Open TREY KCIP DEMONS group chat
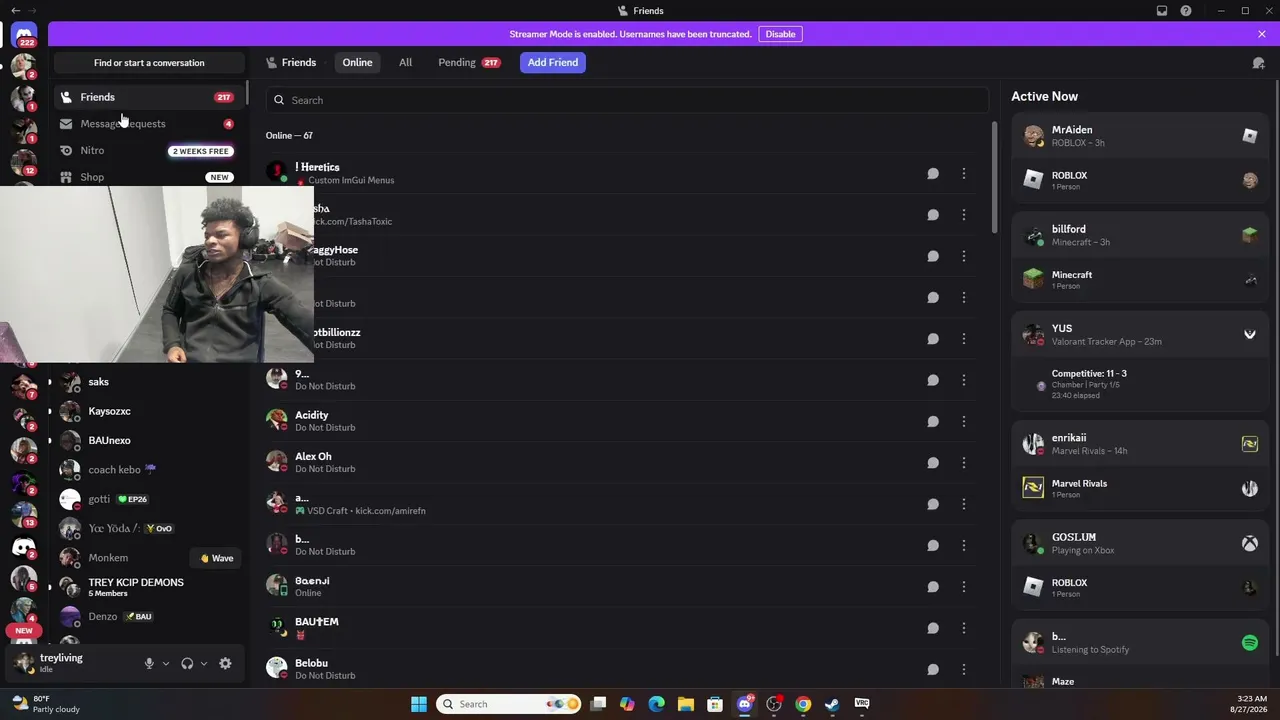This screenshot has height=720, width=1280. click(x=147, y=587)
